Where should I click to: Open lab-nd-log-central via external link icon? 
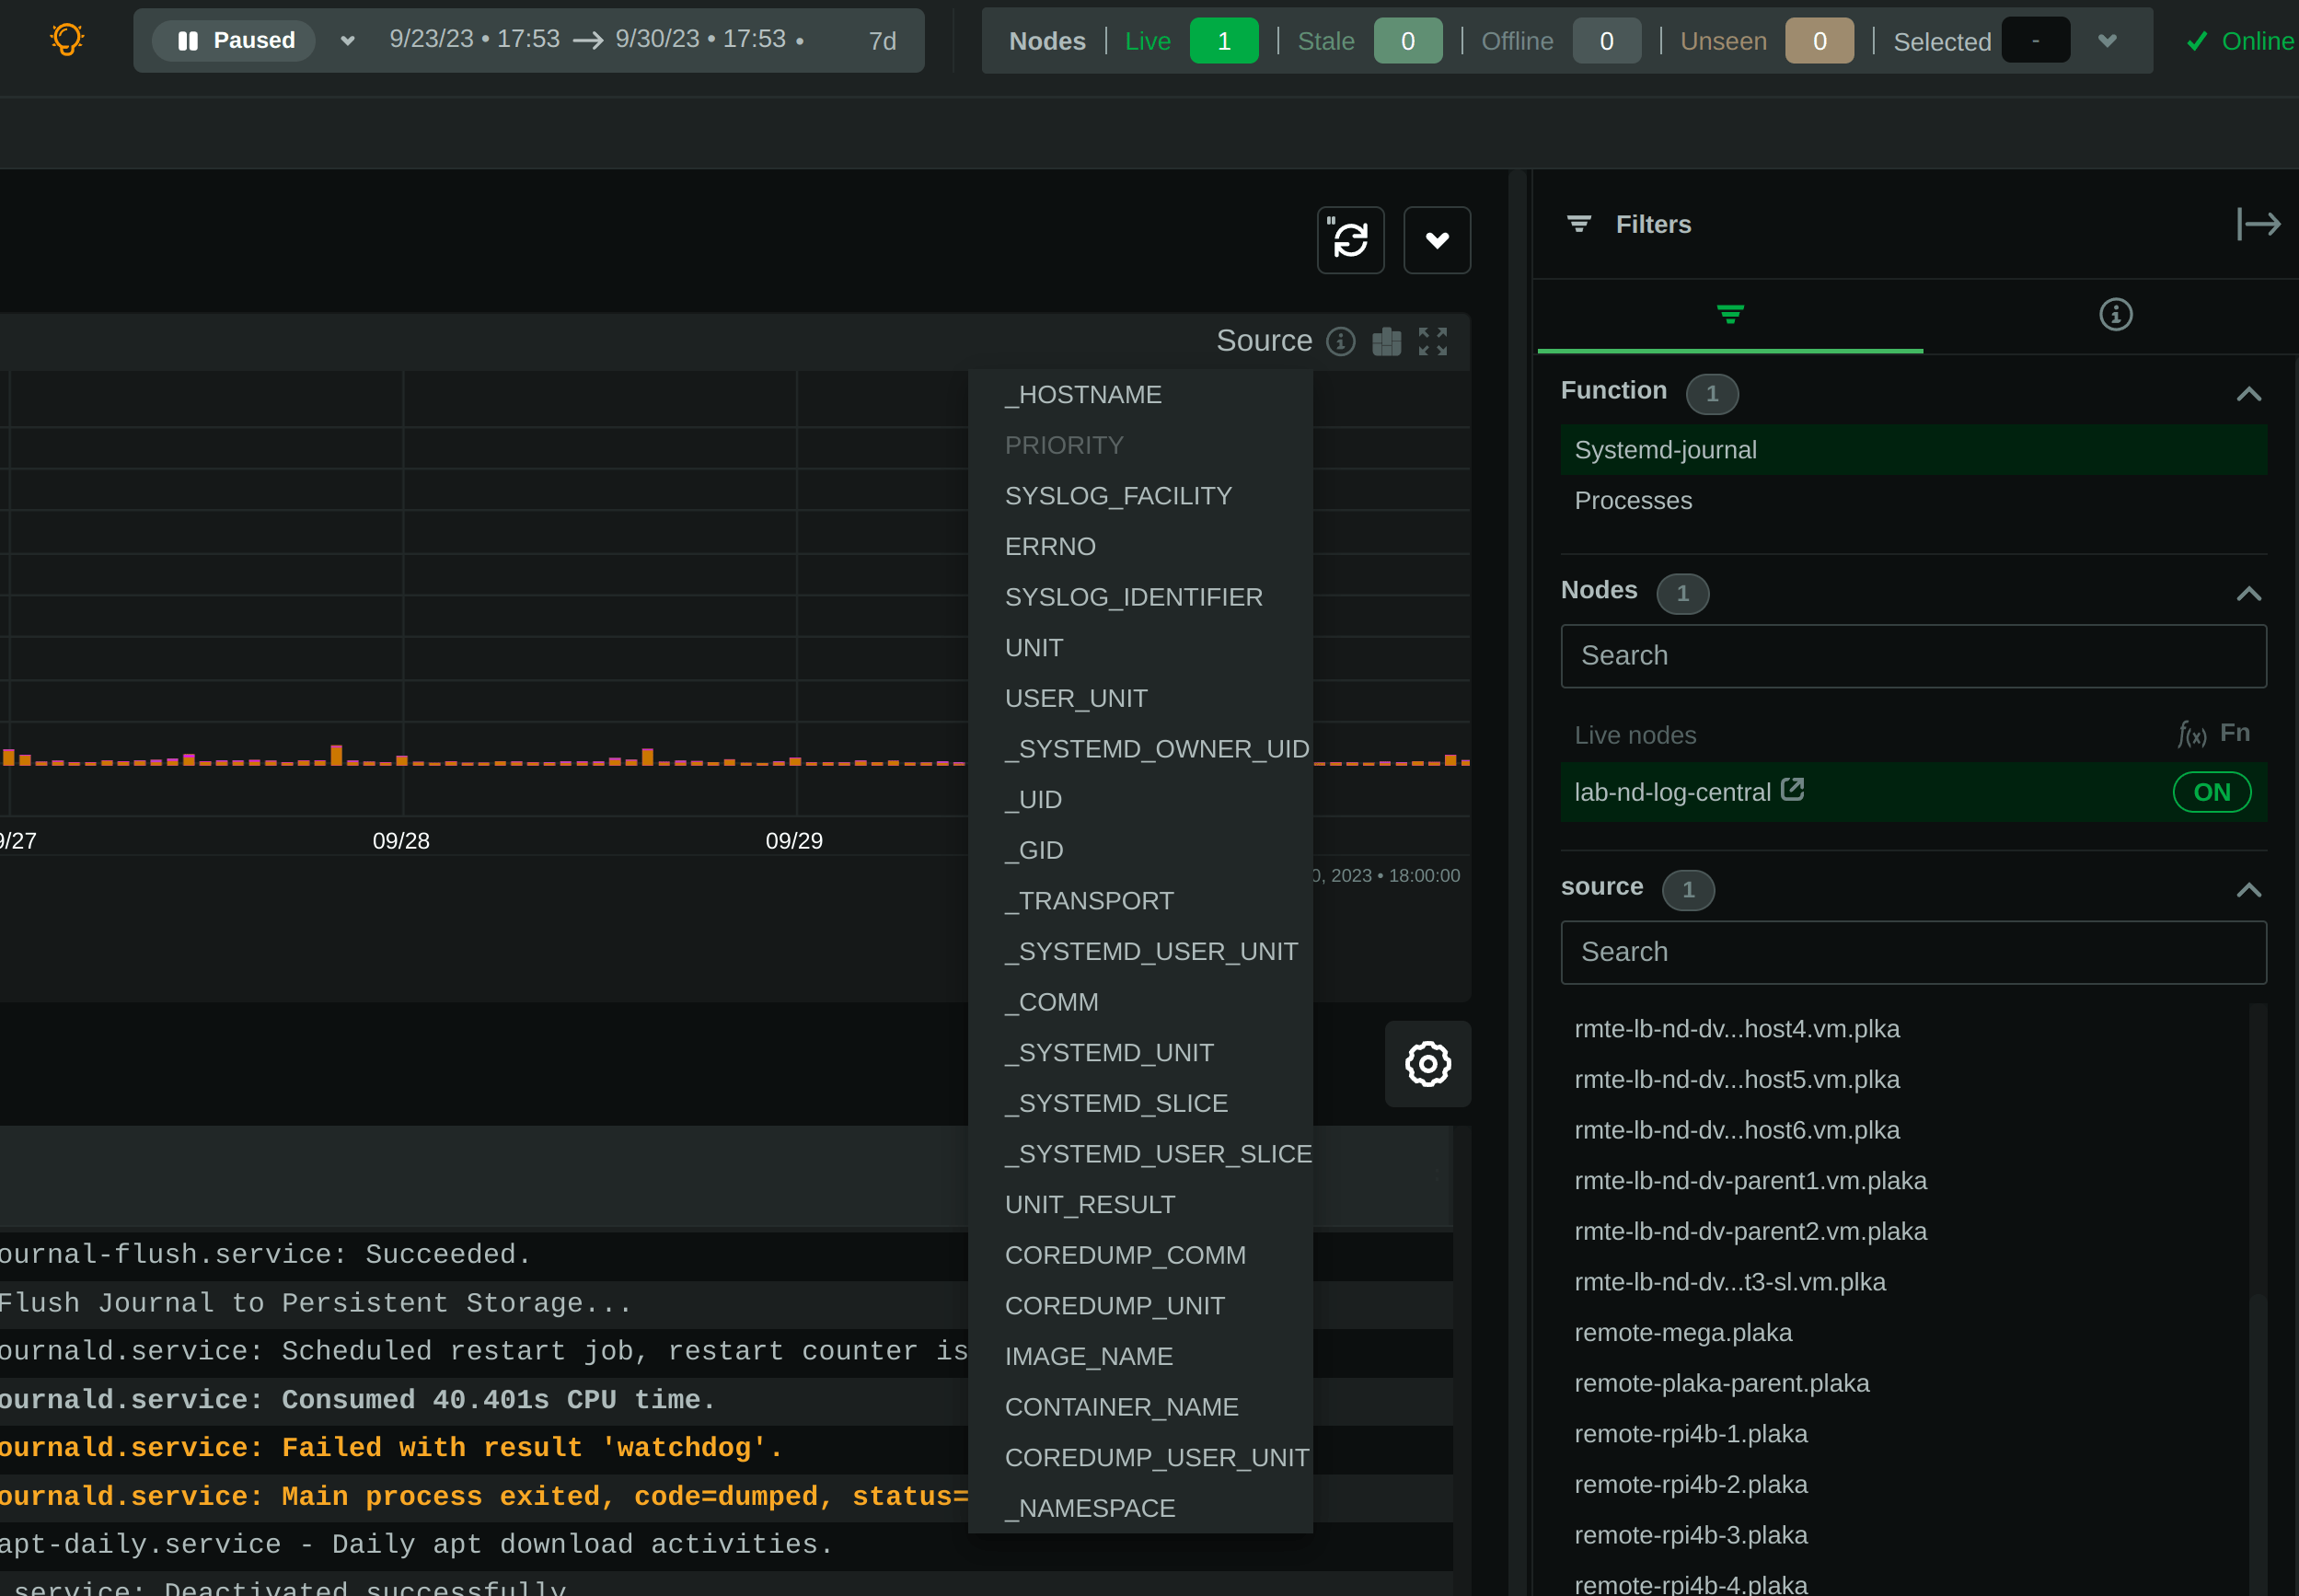point(1793,790)
